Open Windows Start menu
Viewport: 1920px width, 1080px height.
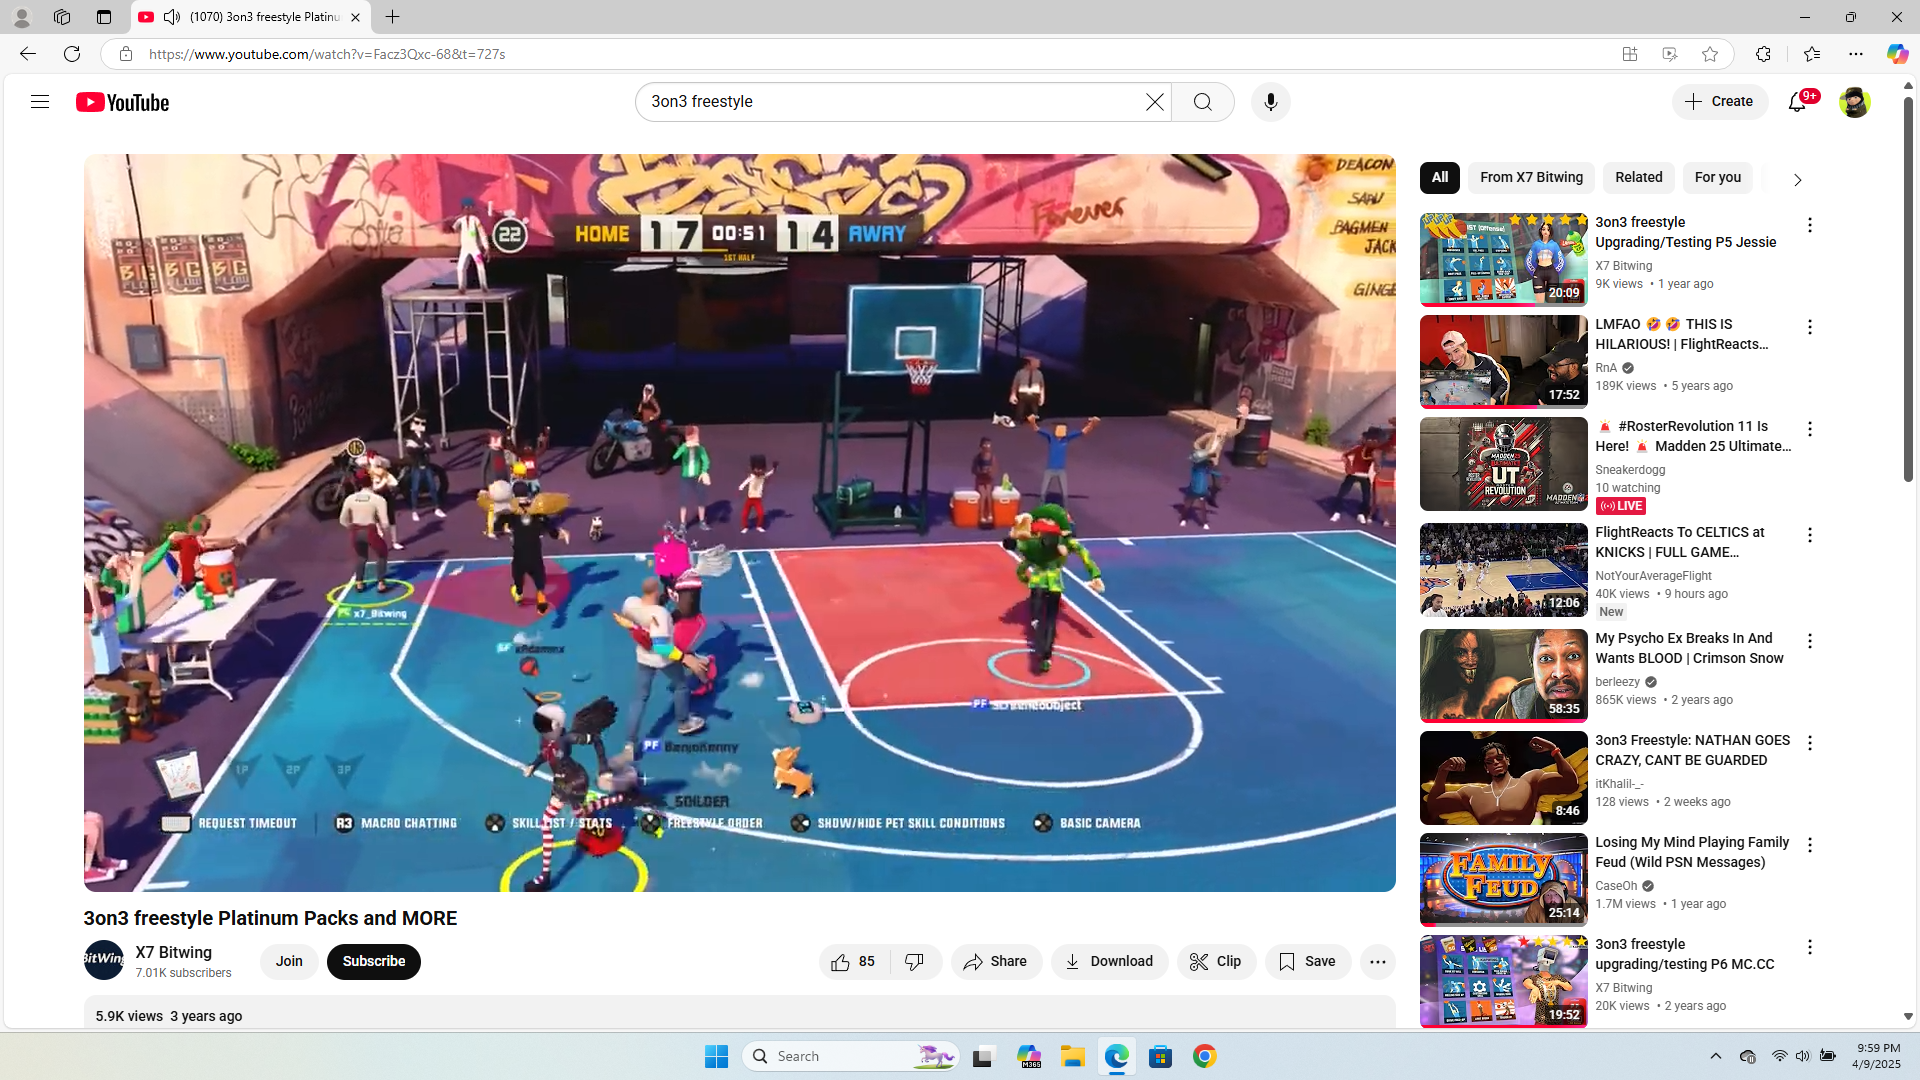tap(716, 1056)
